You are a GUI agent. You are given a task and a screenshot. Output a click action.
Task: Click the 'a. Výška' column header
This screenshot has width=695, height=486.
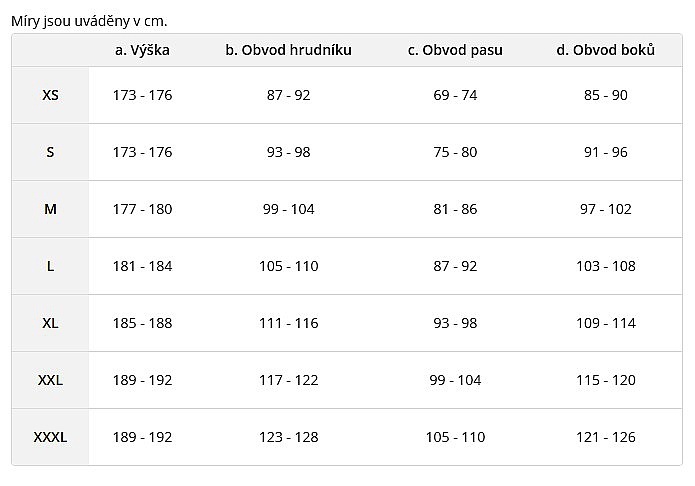(142, 50)
